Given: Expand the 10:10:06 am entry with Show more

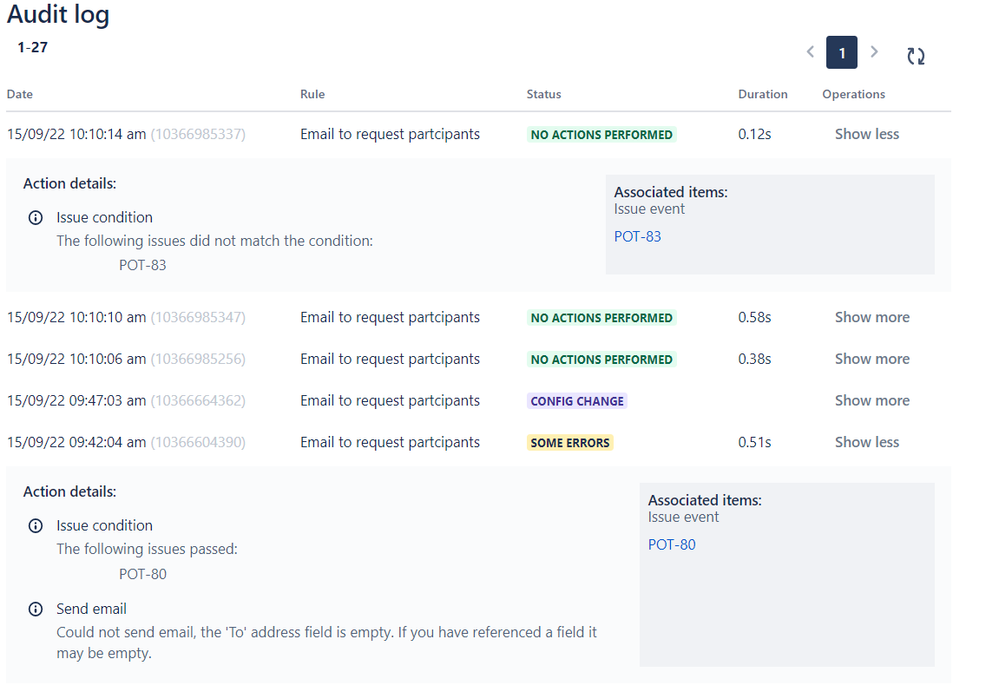Looking at the screenshot, I should pyautogui.click(x=872, y=359).
